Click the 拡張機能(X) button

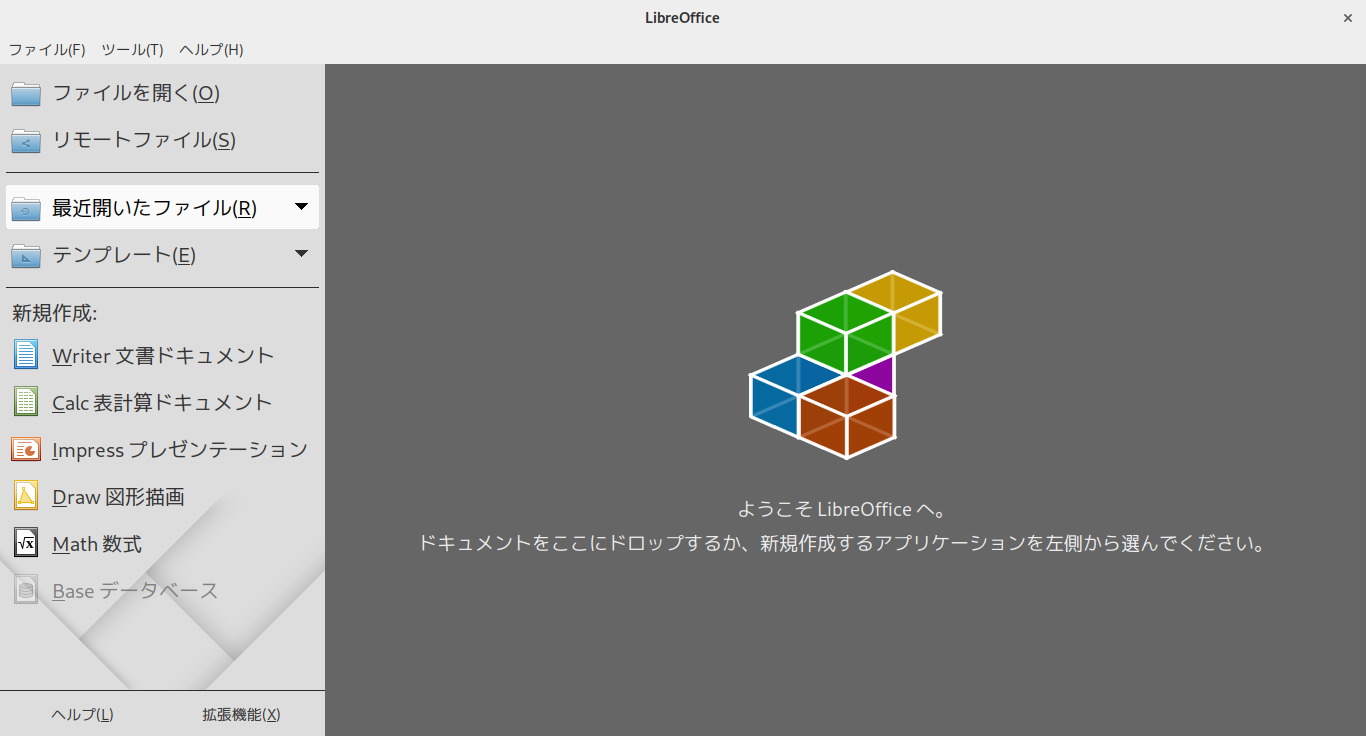coord(241,714)
